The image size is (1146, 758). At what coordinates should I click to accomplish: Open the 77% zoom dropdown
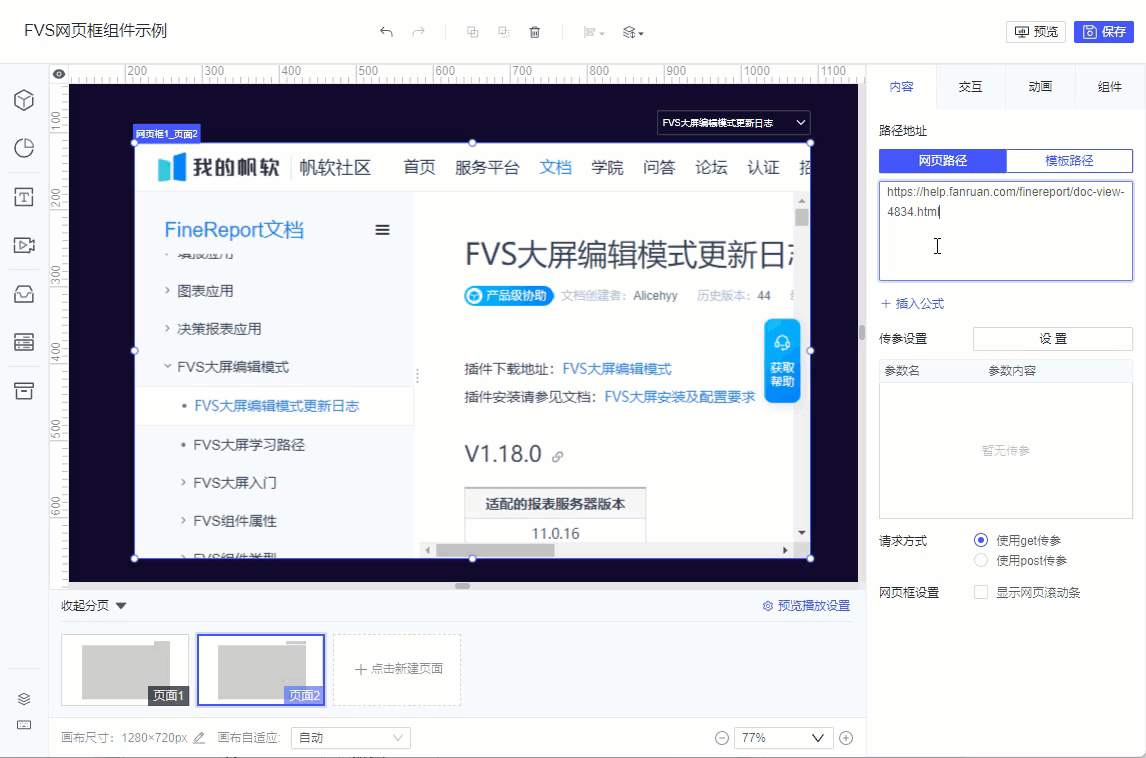coord(783,738)
